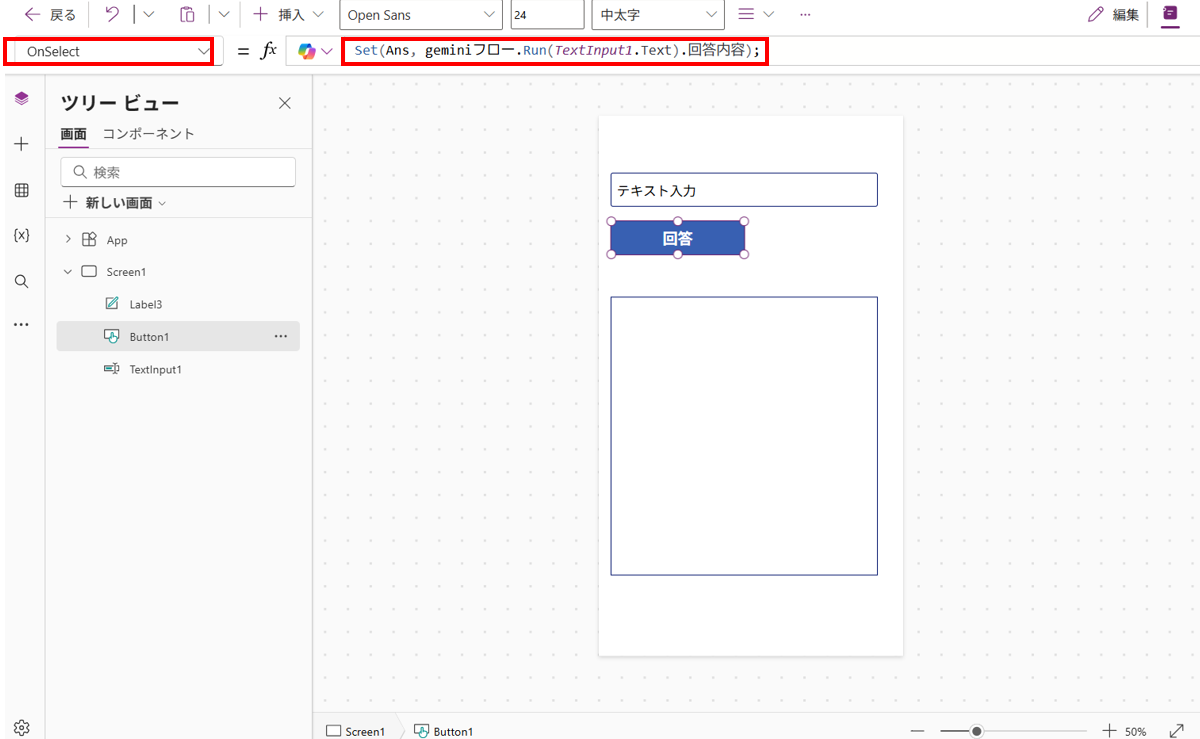Select Screen1 in the tree view
The image size is (1200, 739).
pyautogui.click(x=126, y=272)
